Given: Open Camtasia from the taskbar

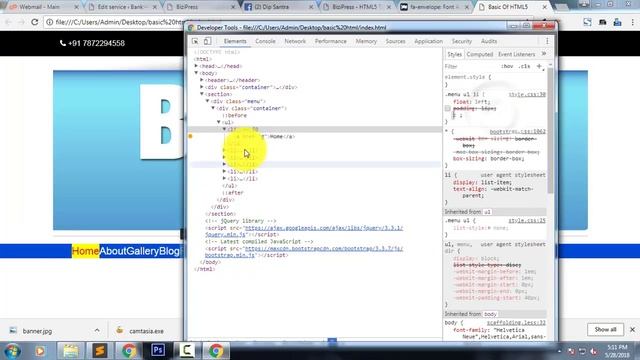Looking at the screenshot, I should click(x=187, y=351).
